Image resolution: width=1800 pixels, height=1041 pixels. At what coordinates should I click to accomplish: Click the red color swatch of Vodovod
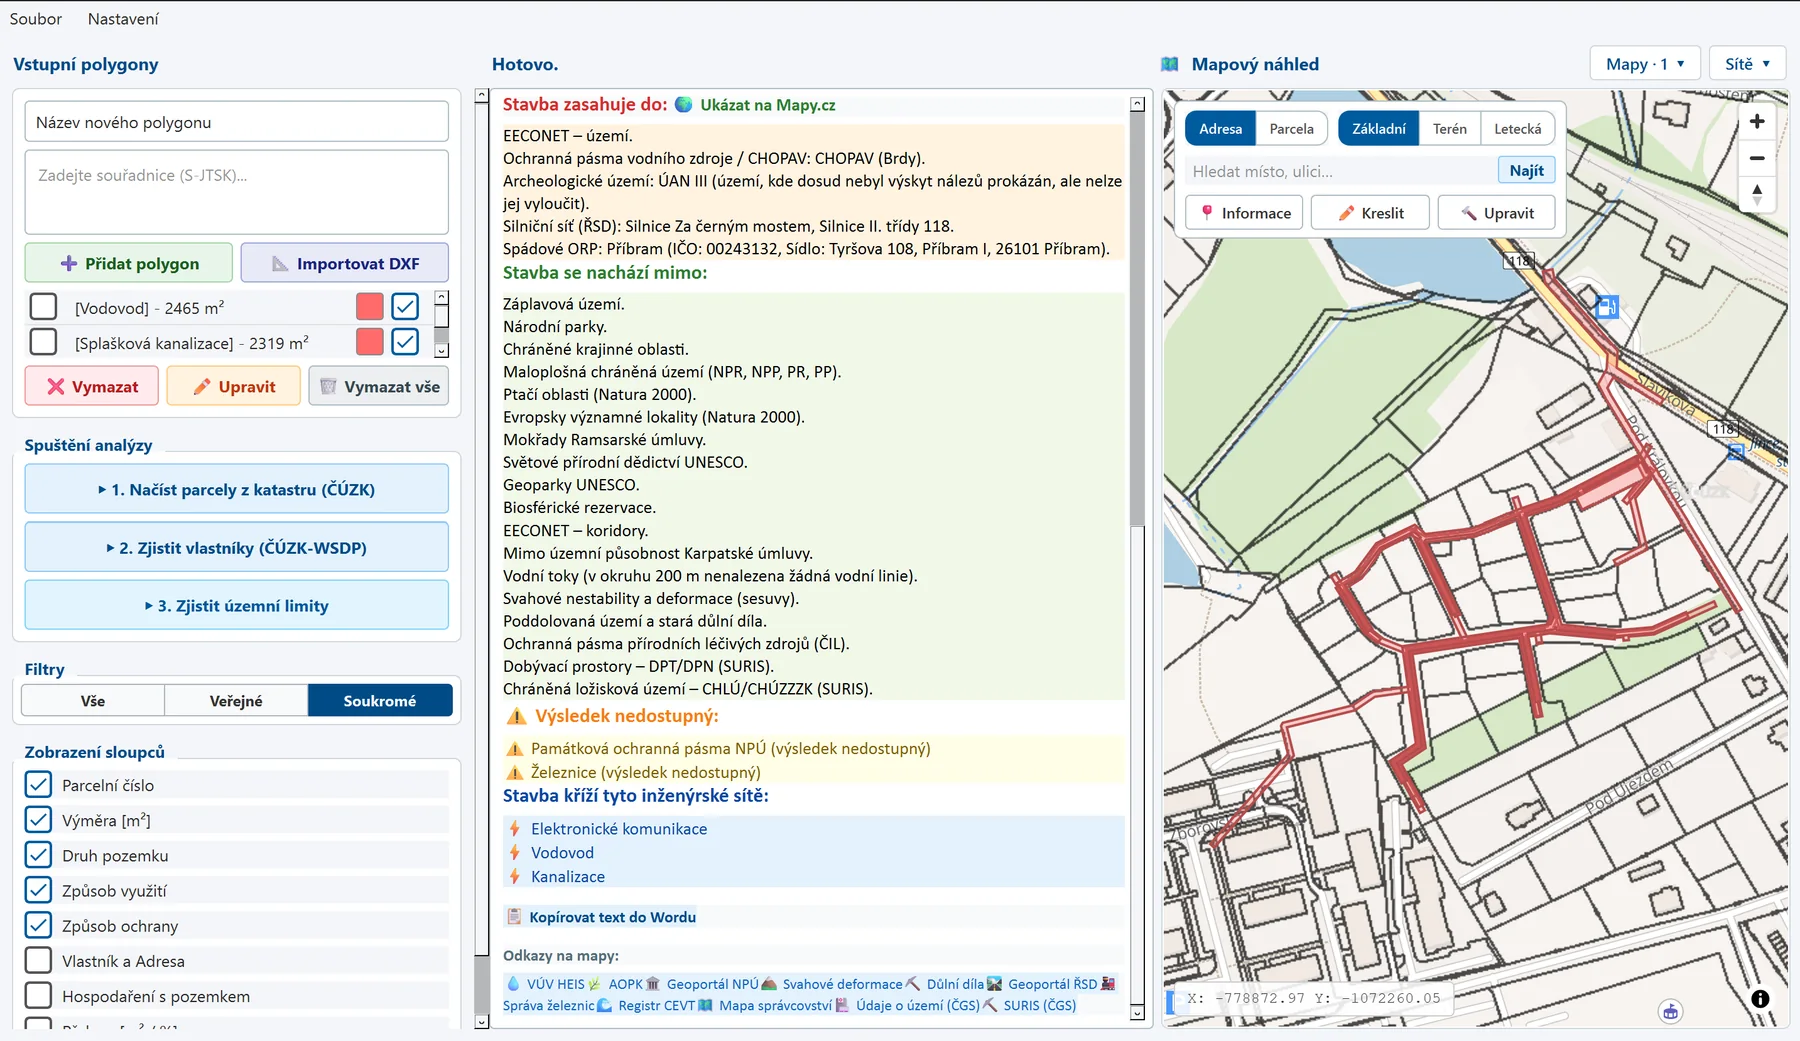(x=370, y=307)
